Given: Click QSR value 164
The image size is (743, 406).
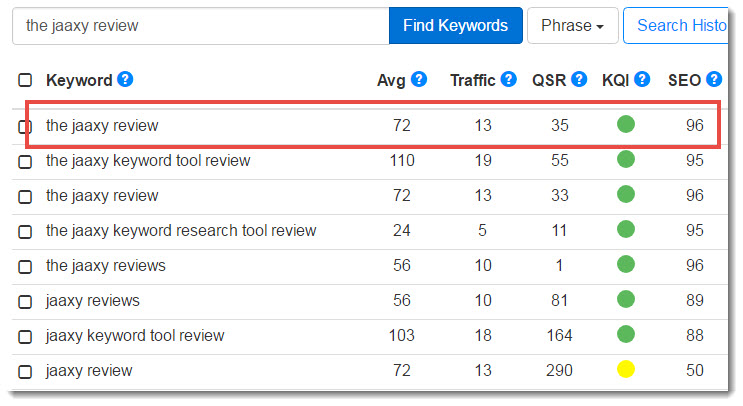Looking at the screenshot, I should [x=559, y=335].
